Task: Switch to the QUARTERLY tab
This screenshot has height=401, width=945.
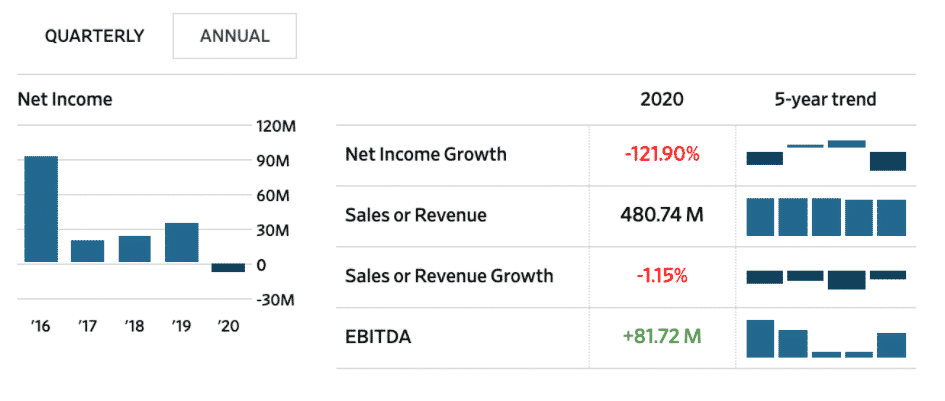Action: 95,36
